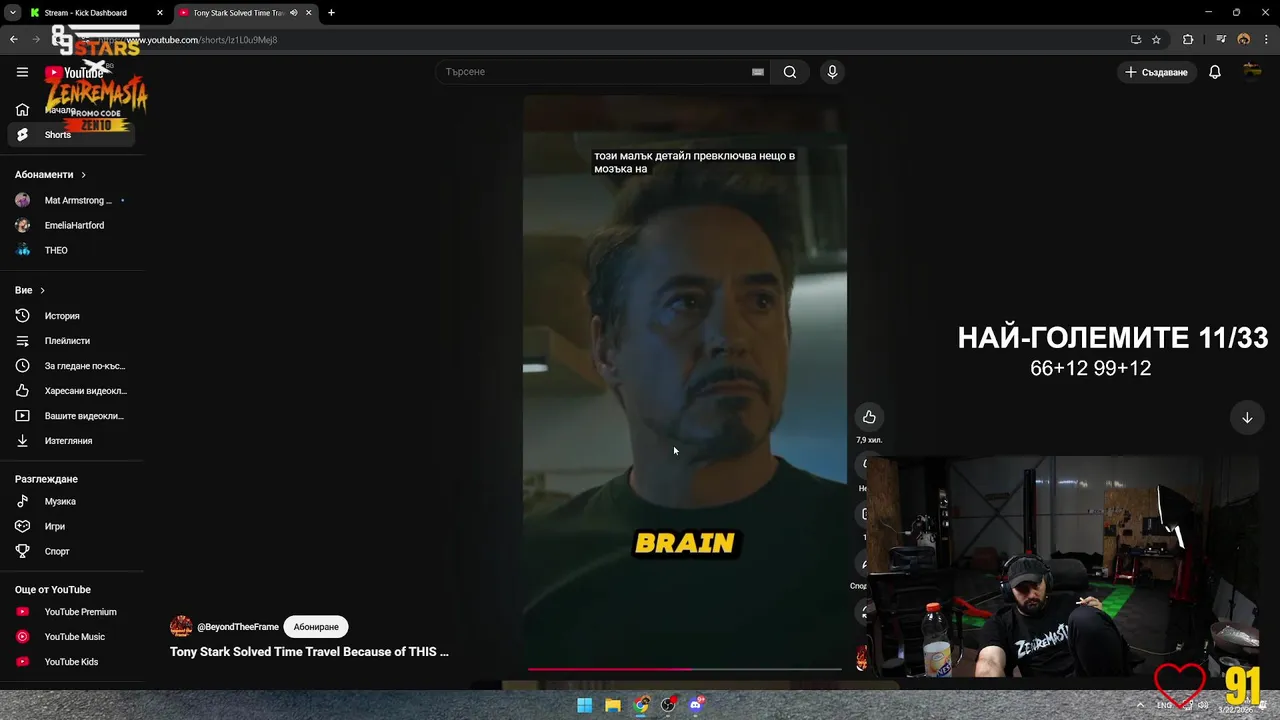The width and height of the screenshot is (1280, 720).
Task: Click the Създаване create button
Action: click(x=1156, y=72)
